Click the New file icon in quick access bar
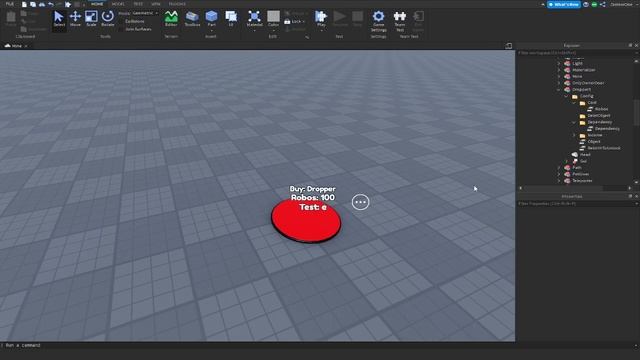 tap(24, 4)
